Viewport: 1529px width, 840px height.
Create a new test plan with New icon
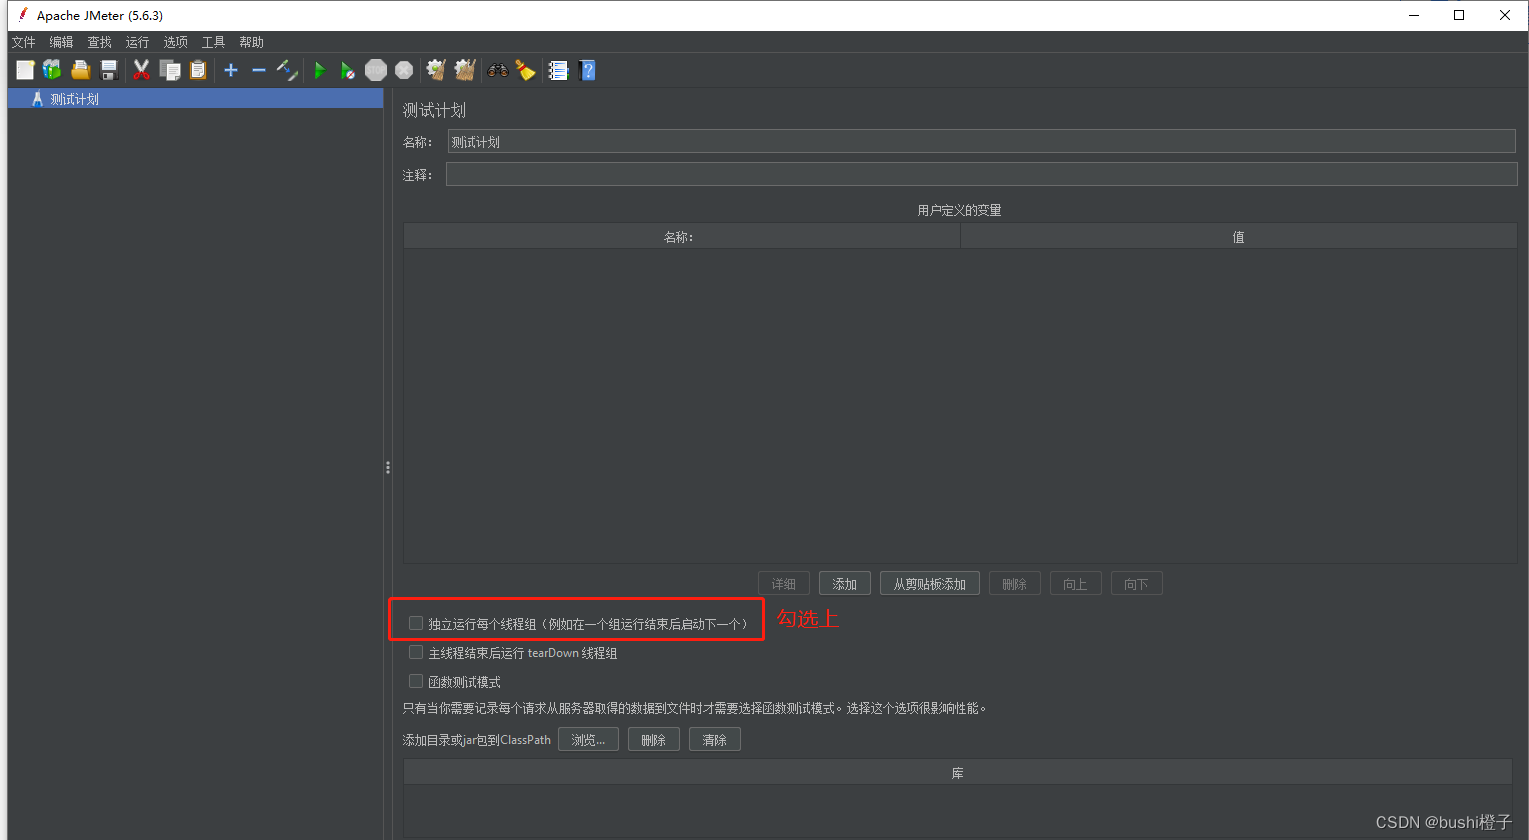25,70
